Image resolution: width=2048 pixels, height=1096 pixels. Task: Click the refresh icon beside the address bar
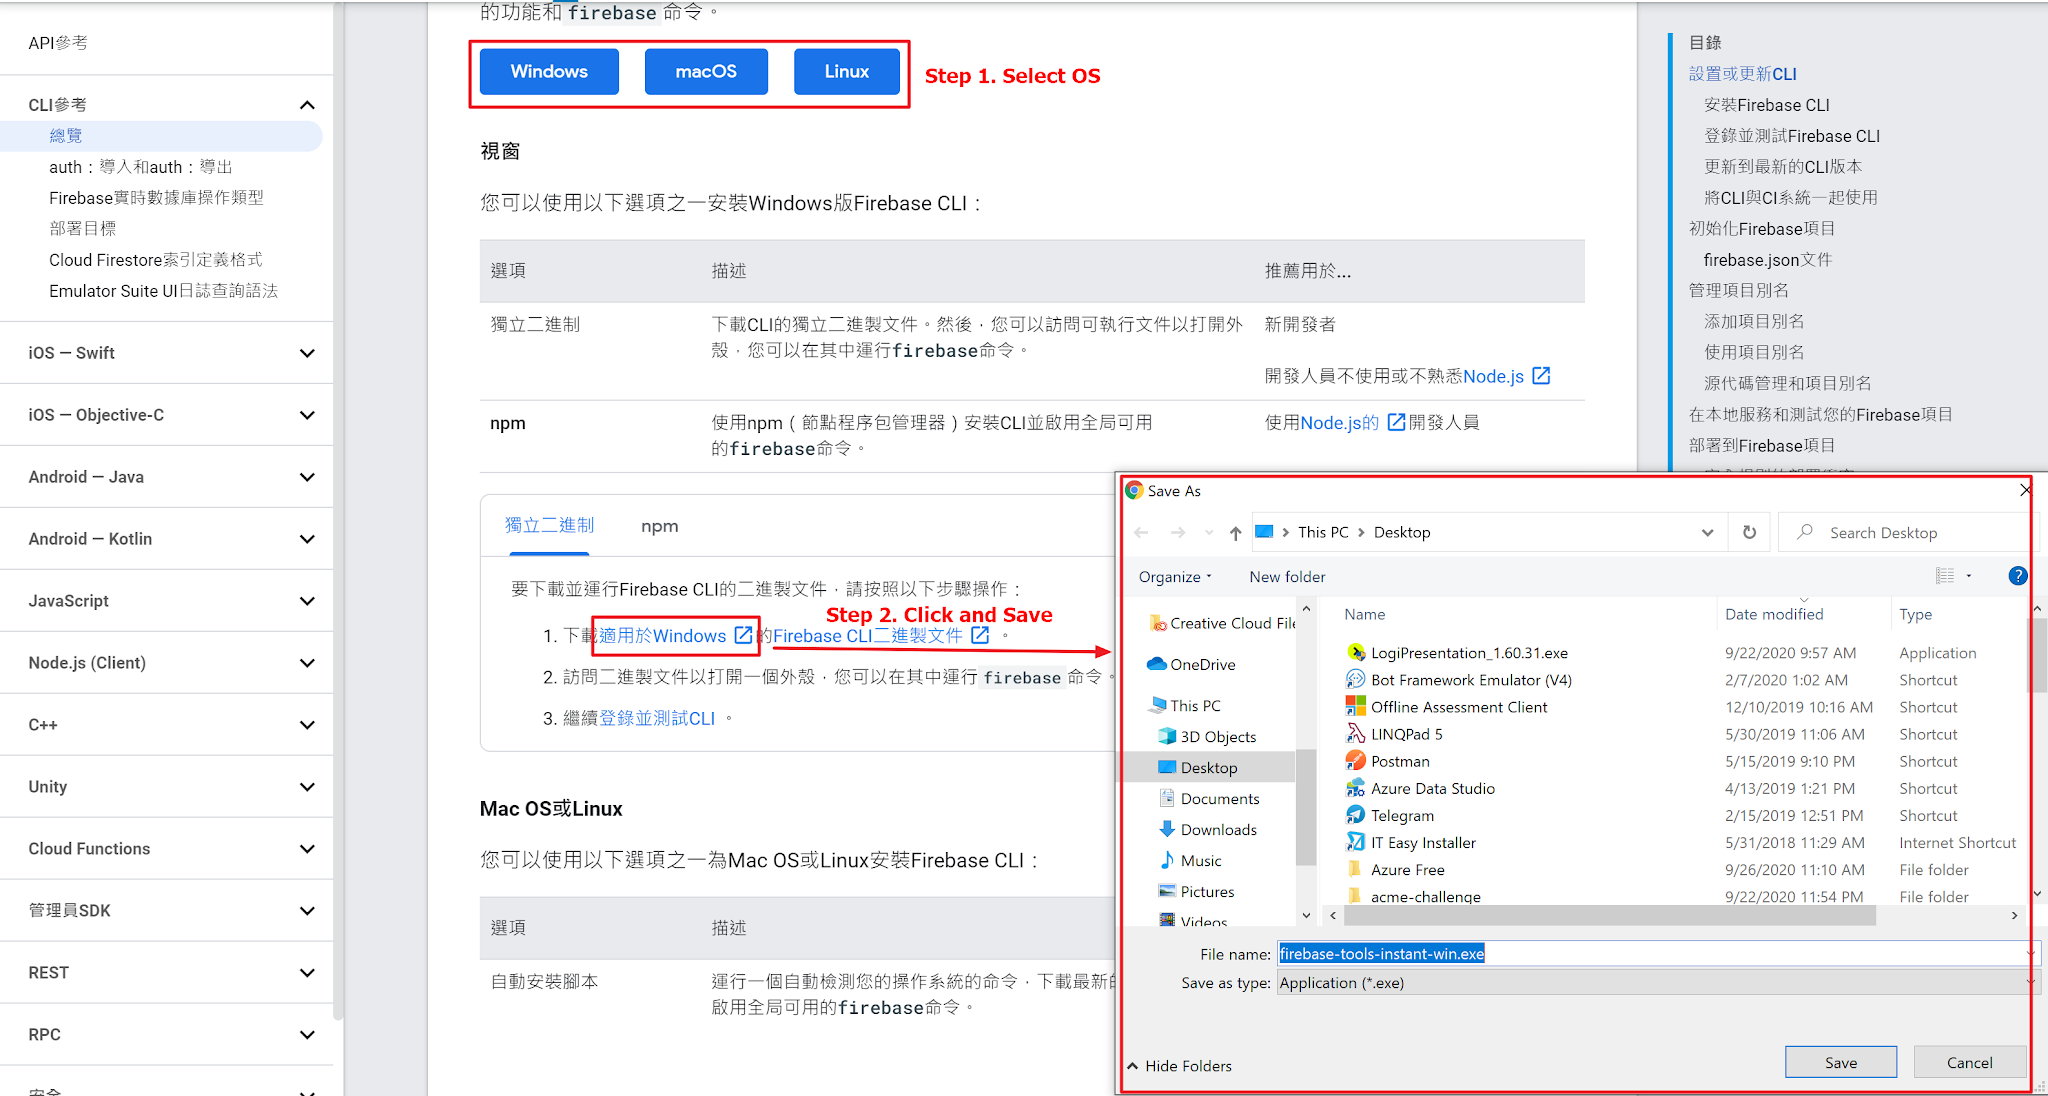tap(1749, 532)
